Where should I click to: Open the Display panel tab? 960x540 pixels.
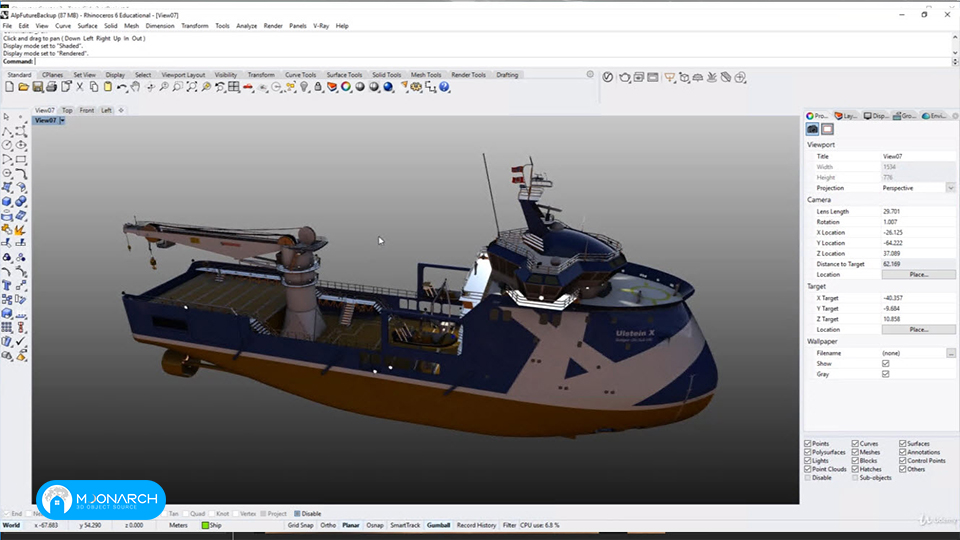pyautogui.click(x=876, y=116)
